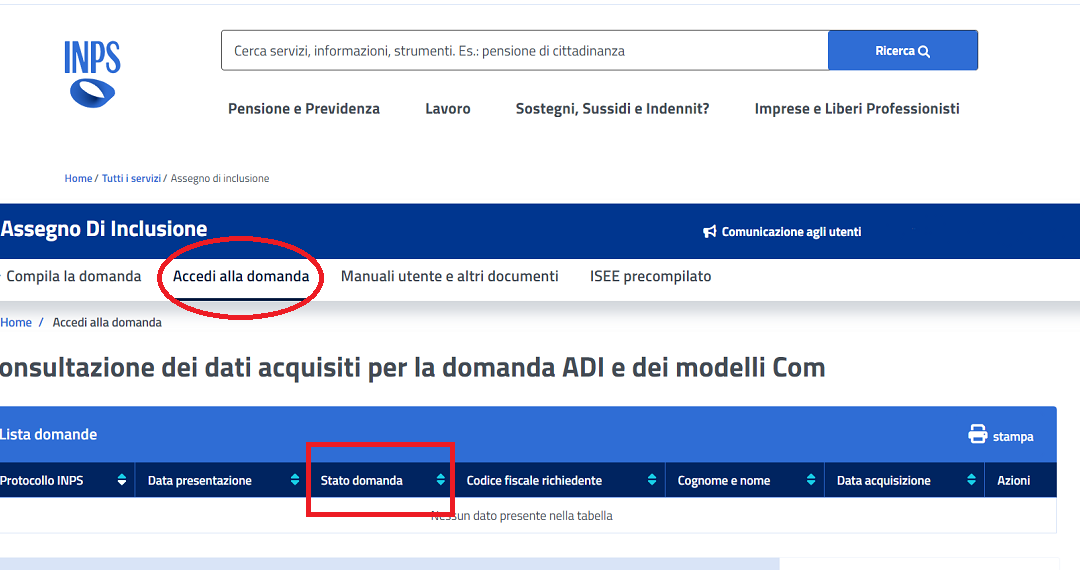1080x570 pixels.
Task: Follow the Home link in top breadcrumb
Action: (78, 178)
